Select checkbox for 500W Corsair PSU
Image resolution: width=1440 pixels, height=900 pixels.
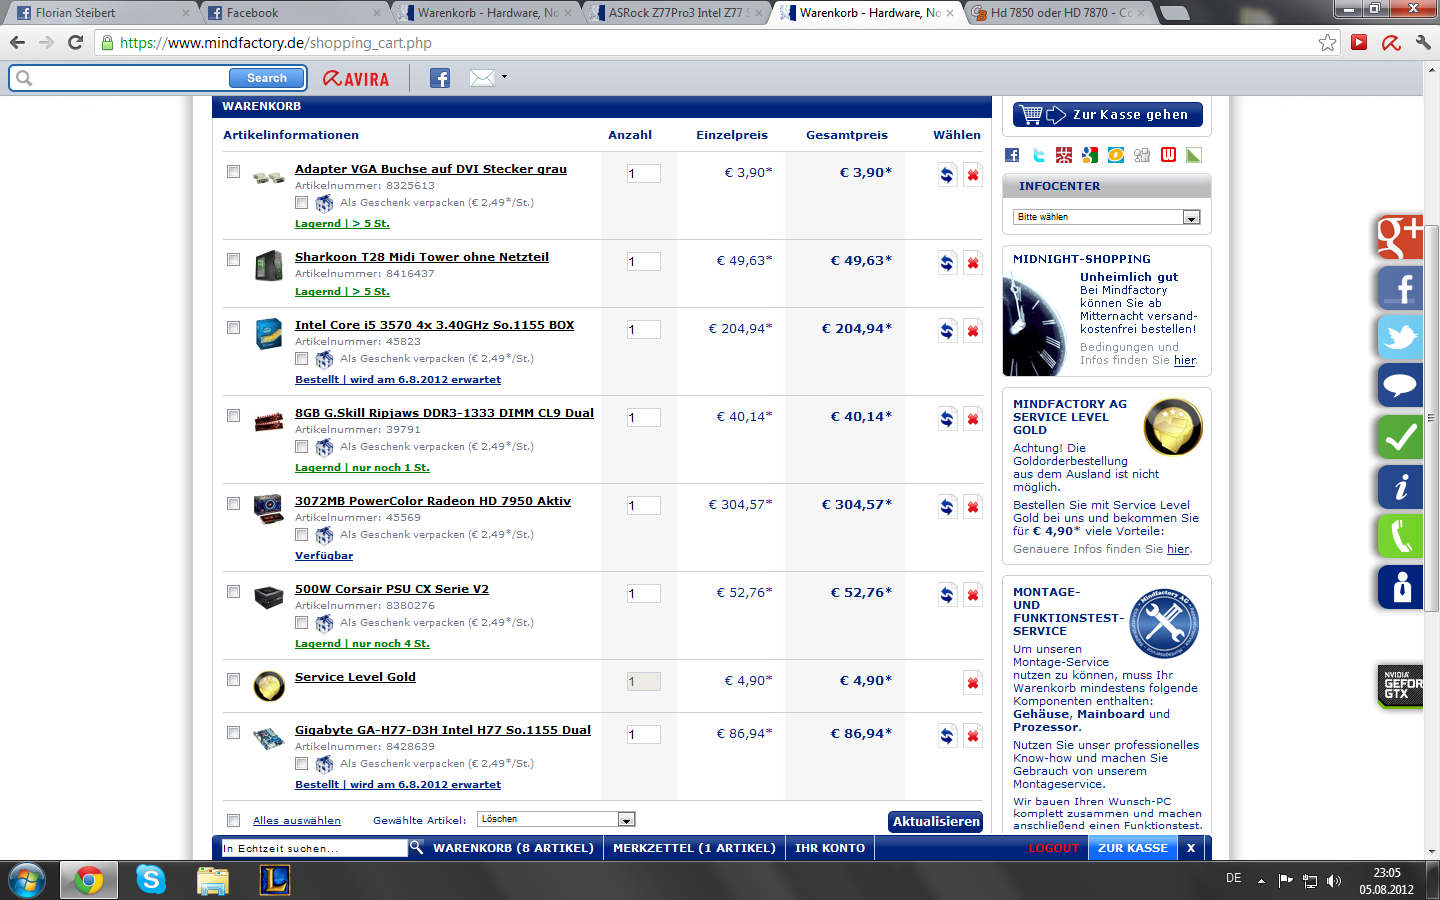(x=233, y=592)
